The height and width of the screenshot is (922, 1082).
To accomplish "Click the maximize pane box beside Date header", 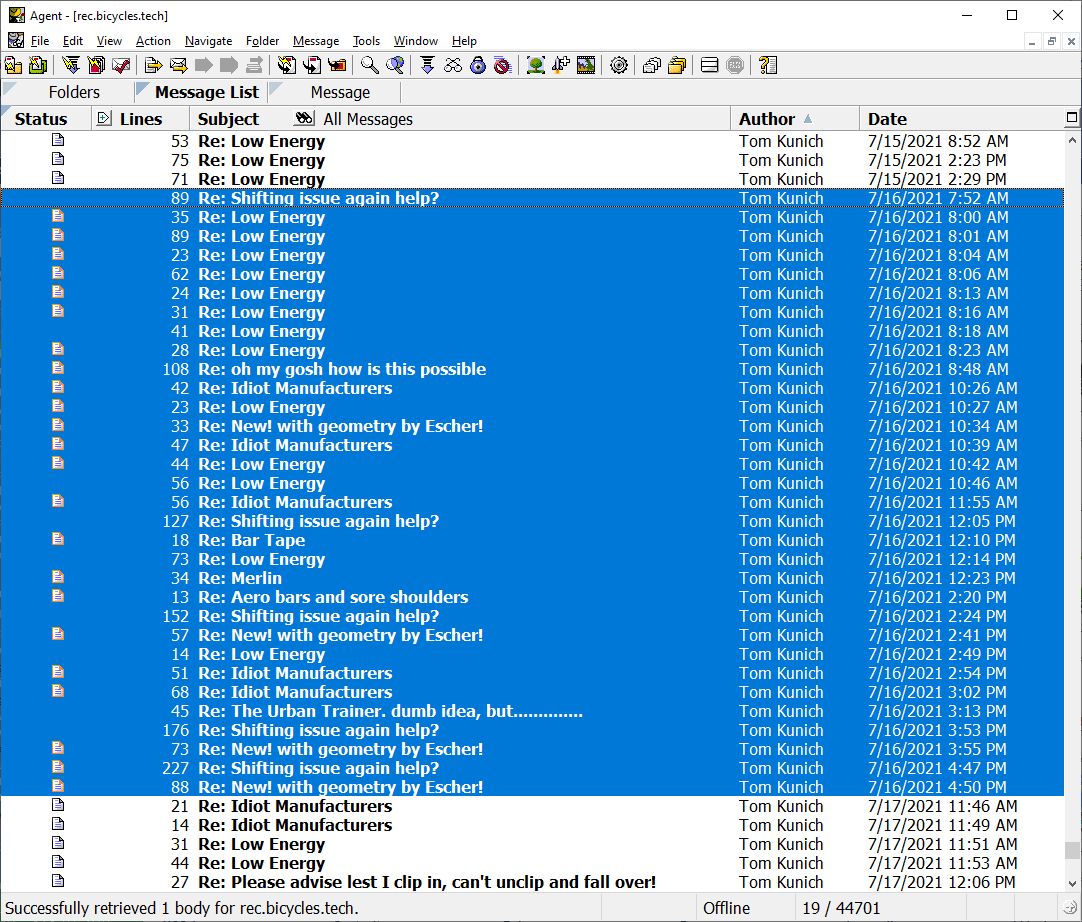I will point(1072,119).
